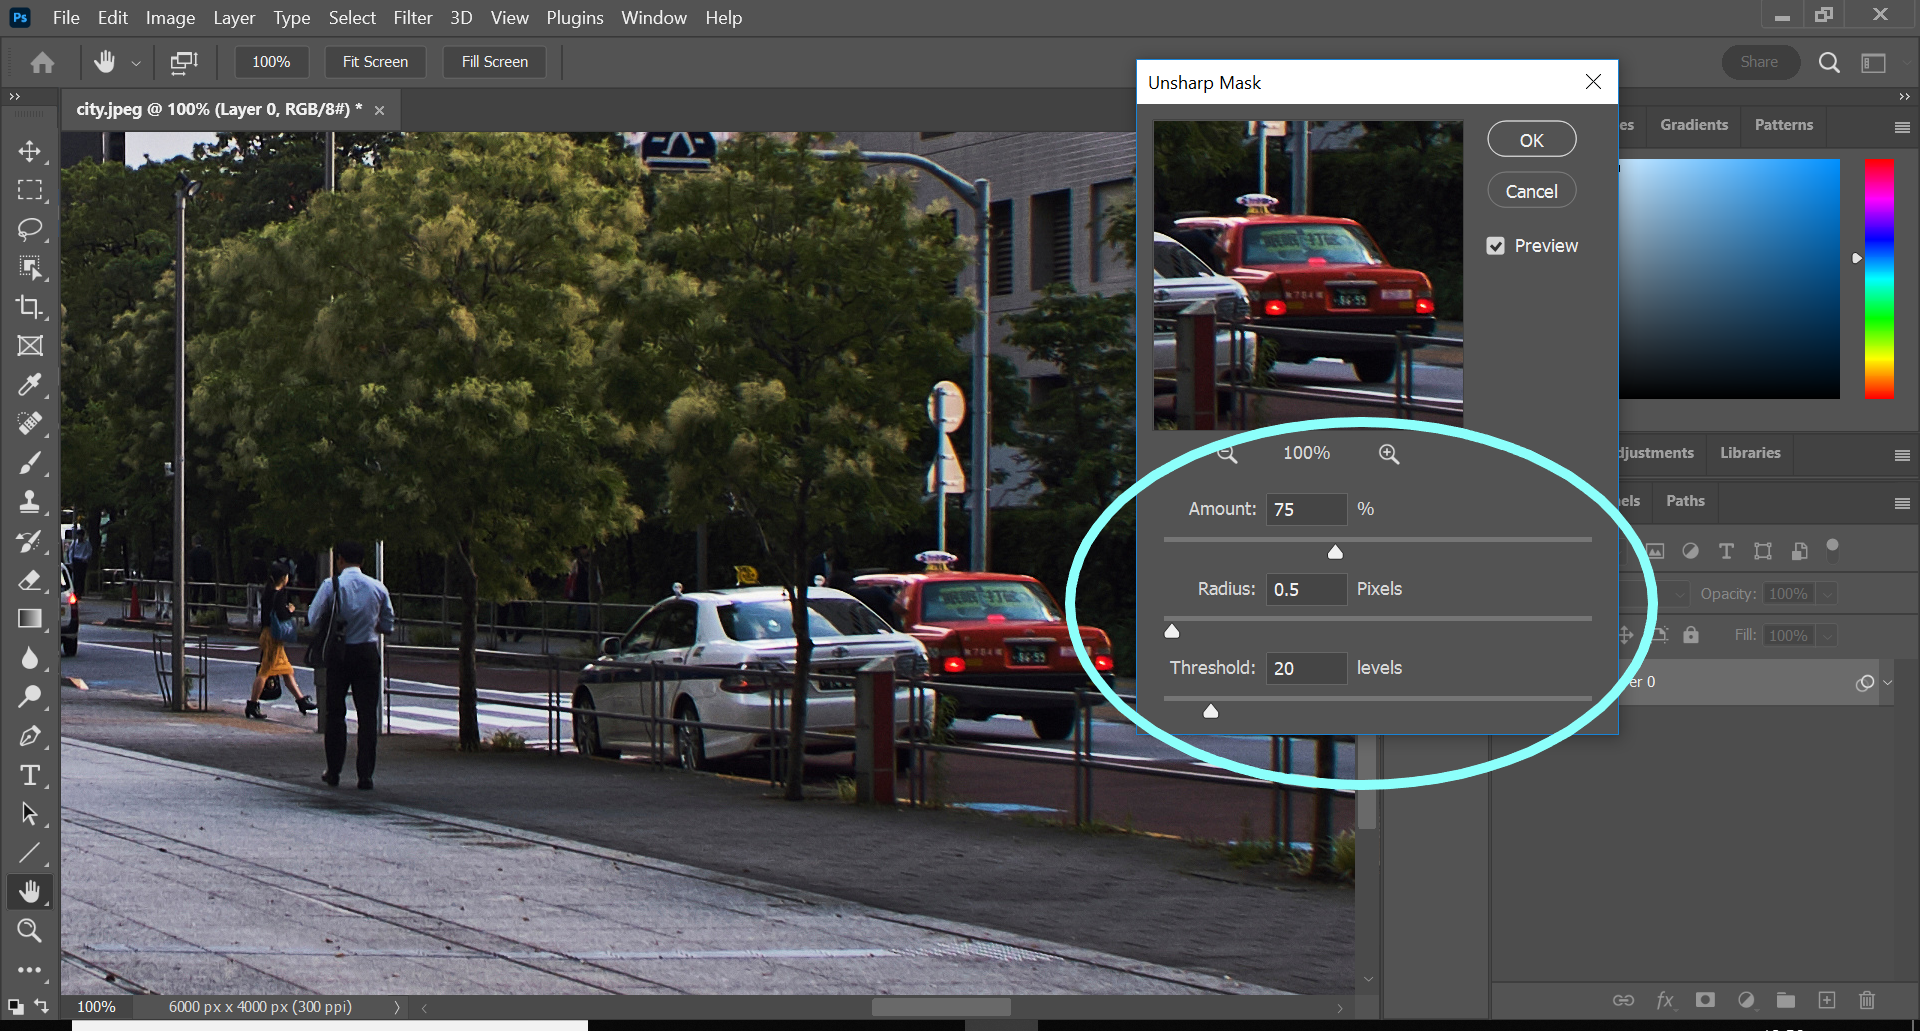Image resolution: width=1920 pixels, height=1031 pixels.
Task: Click OK in Unsharp Mask dialog
Action: 1532,140
